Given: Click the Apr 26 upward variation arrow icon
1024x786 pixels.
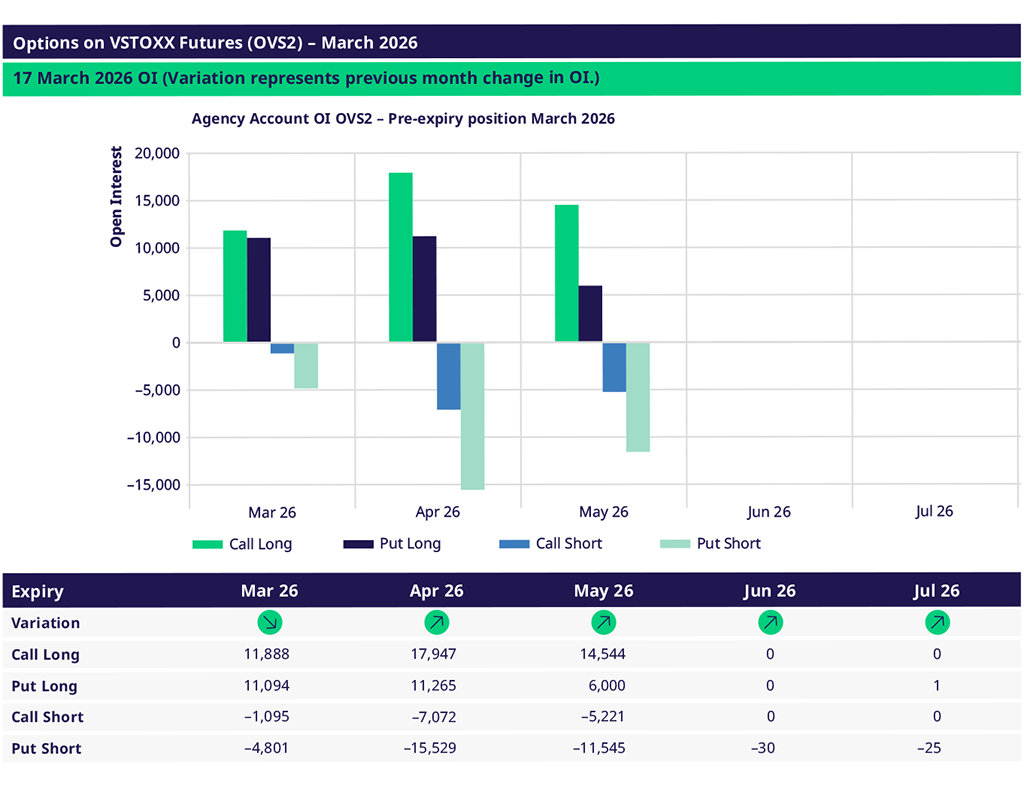Looking at the screenshot, I should 436,623.
